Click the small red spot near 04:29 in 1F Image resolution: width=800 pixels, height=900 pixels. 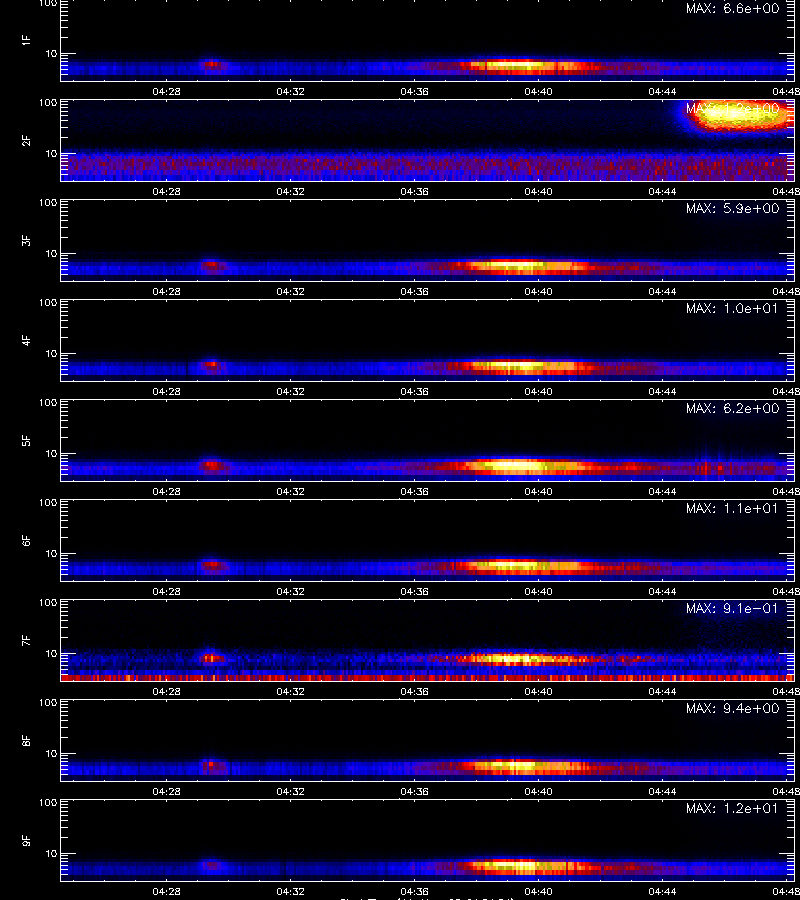click(212, 64)
